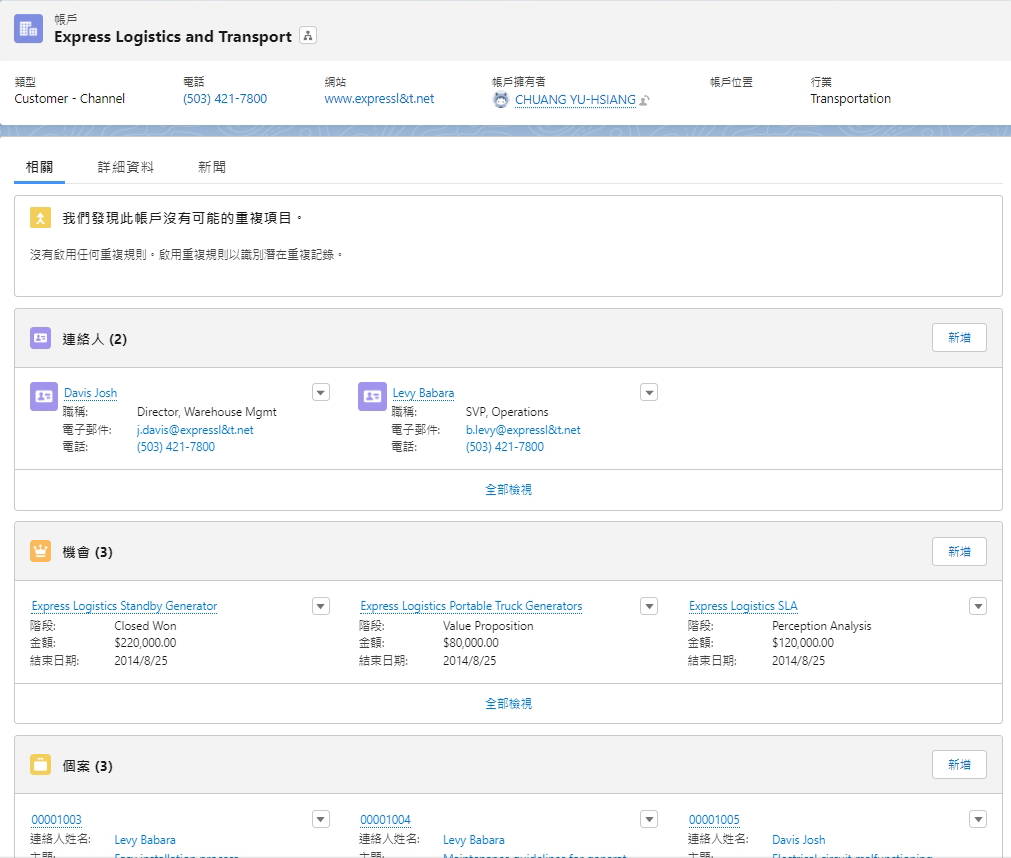Open the Davis Josh contact record
Image resolution: width=1011 pixels, height=858 pixels.
click(91, 393)
